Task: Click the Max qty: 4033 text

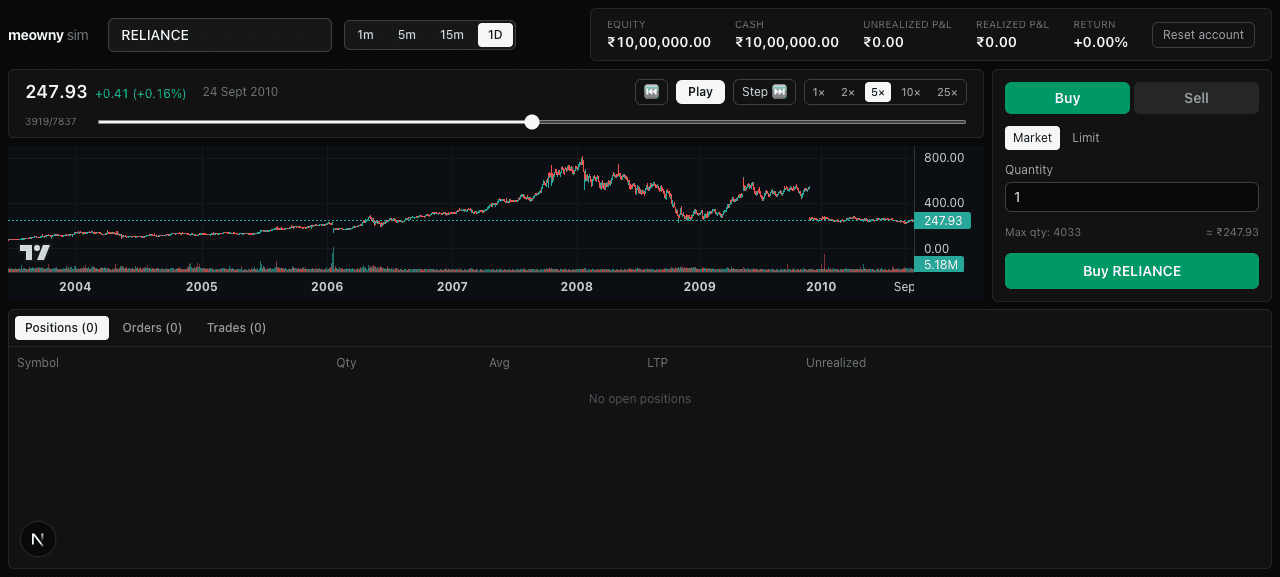Action: tap(1043, 232)
